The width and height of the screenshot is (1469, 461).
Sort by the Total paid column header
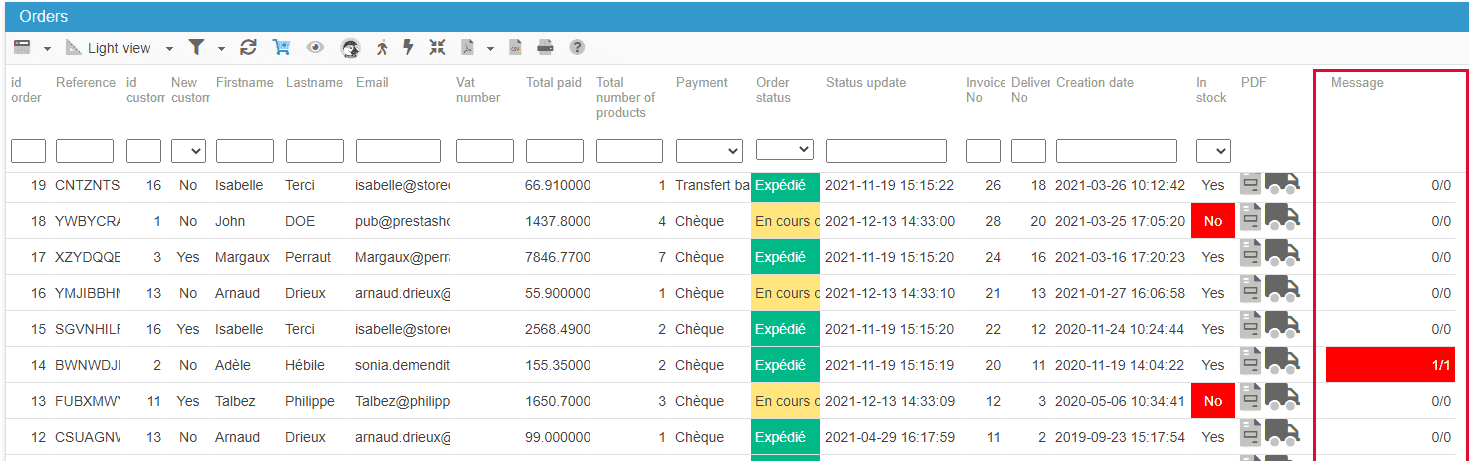click(x=553, y=83)
